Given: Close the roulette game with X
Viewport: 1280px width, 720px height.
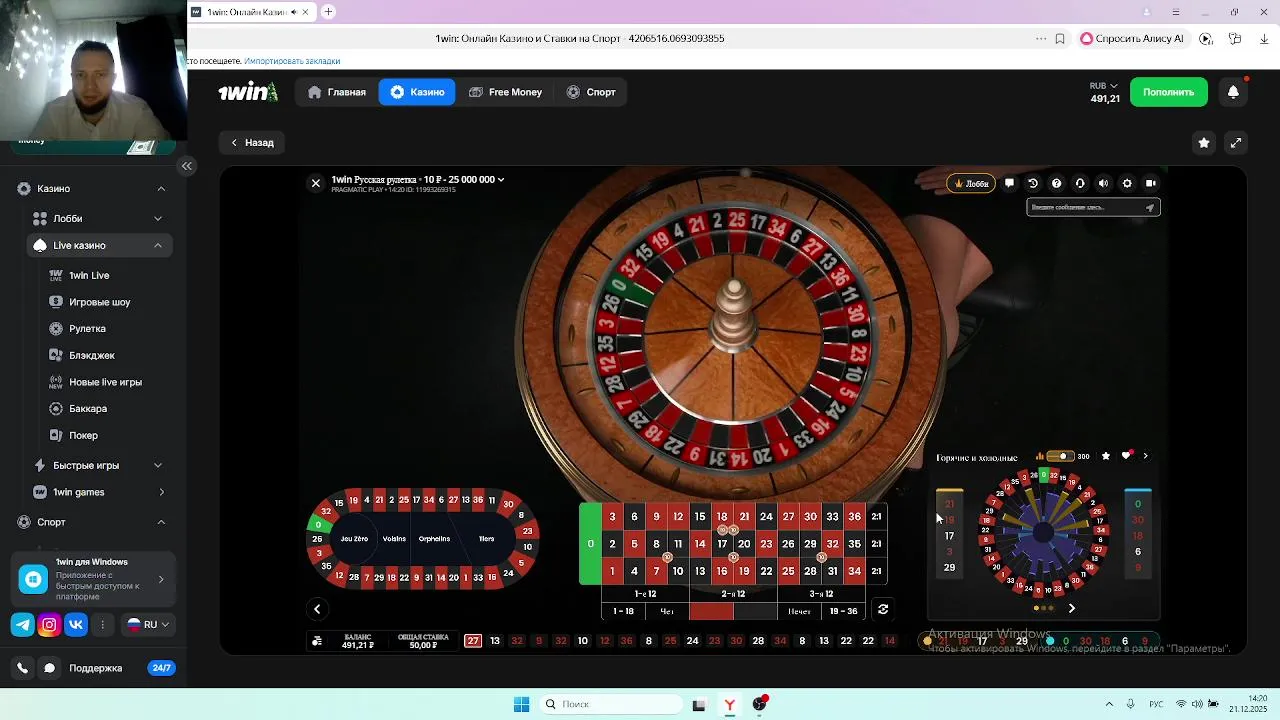Looking at the screenshot, I should tap(315, 183).
